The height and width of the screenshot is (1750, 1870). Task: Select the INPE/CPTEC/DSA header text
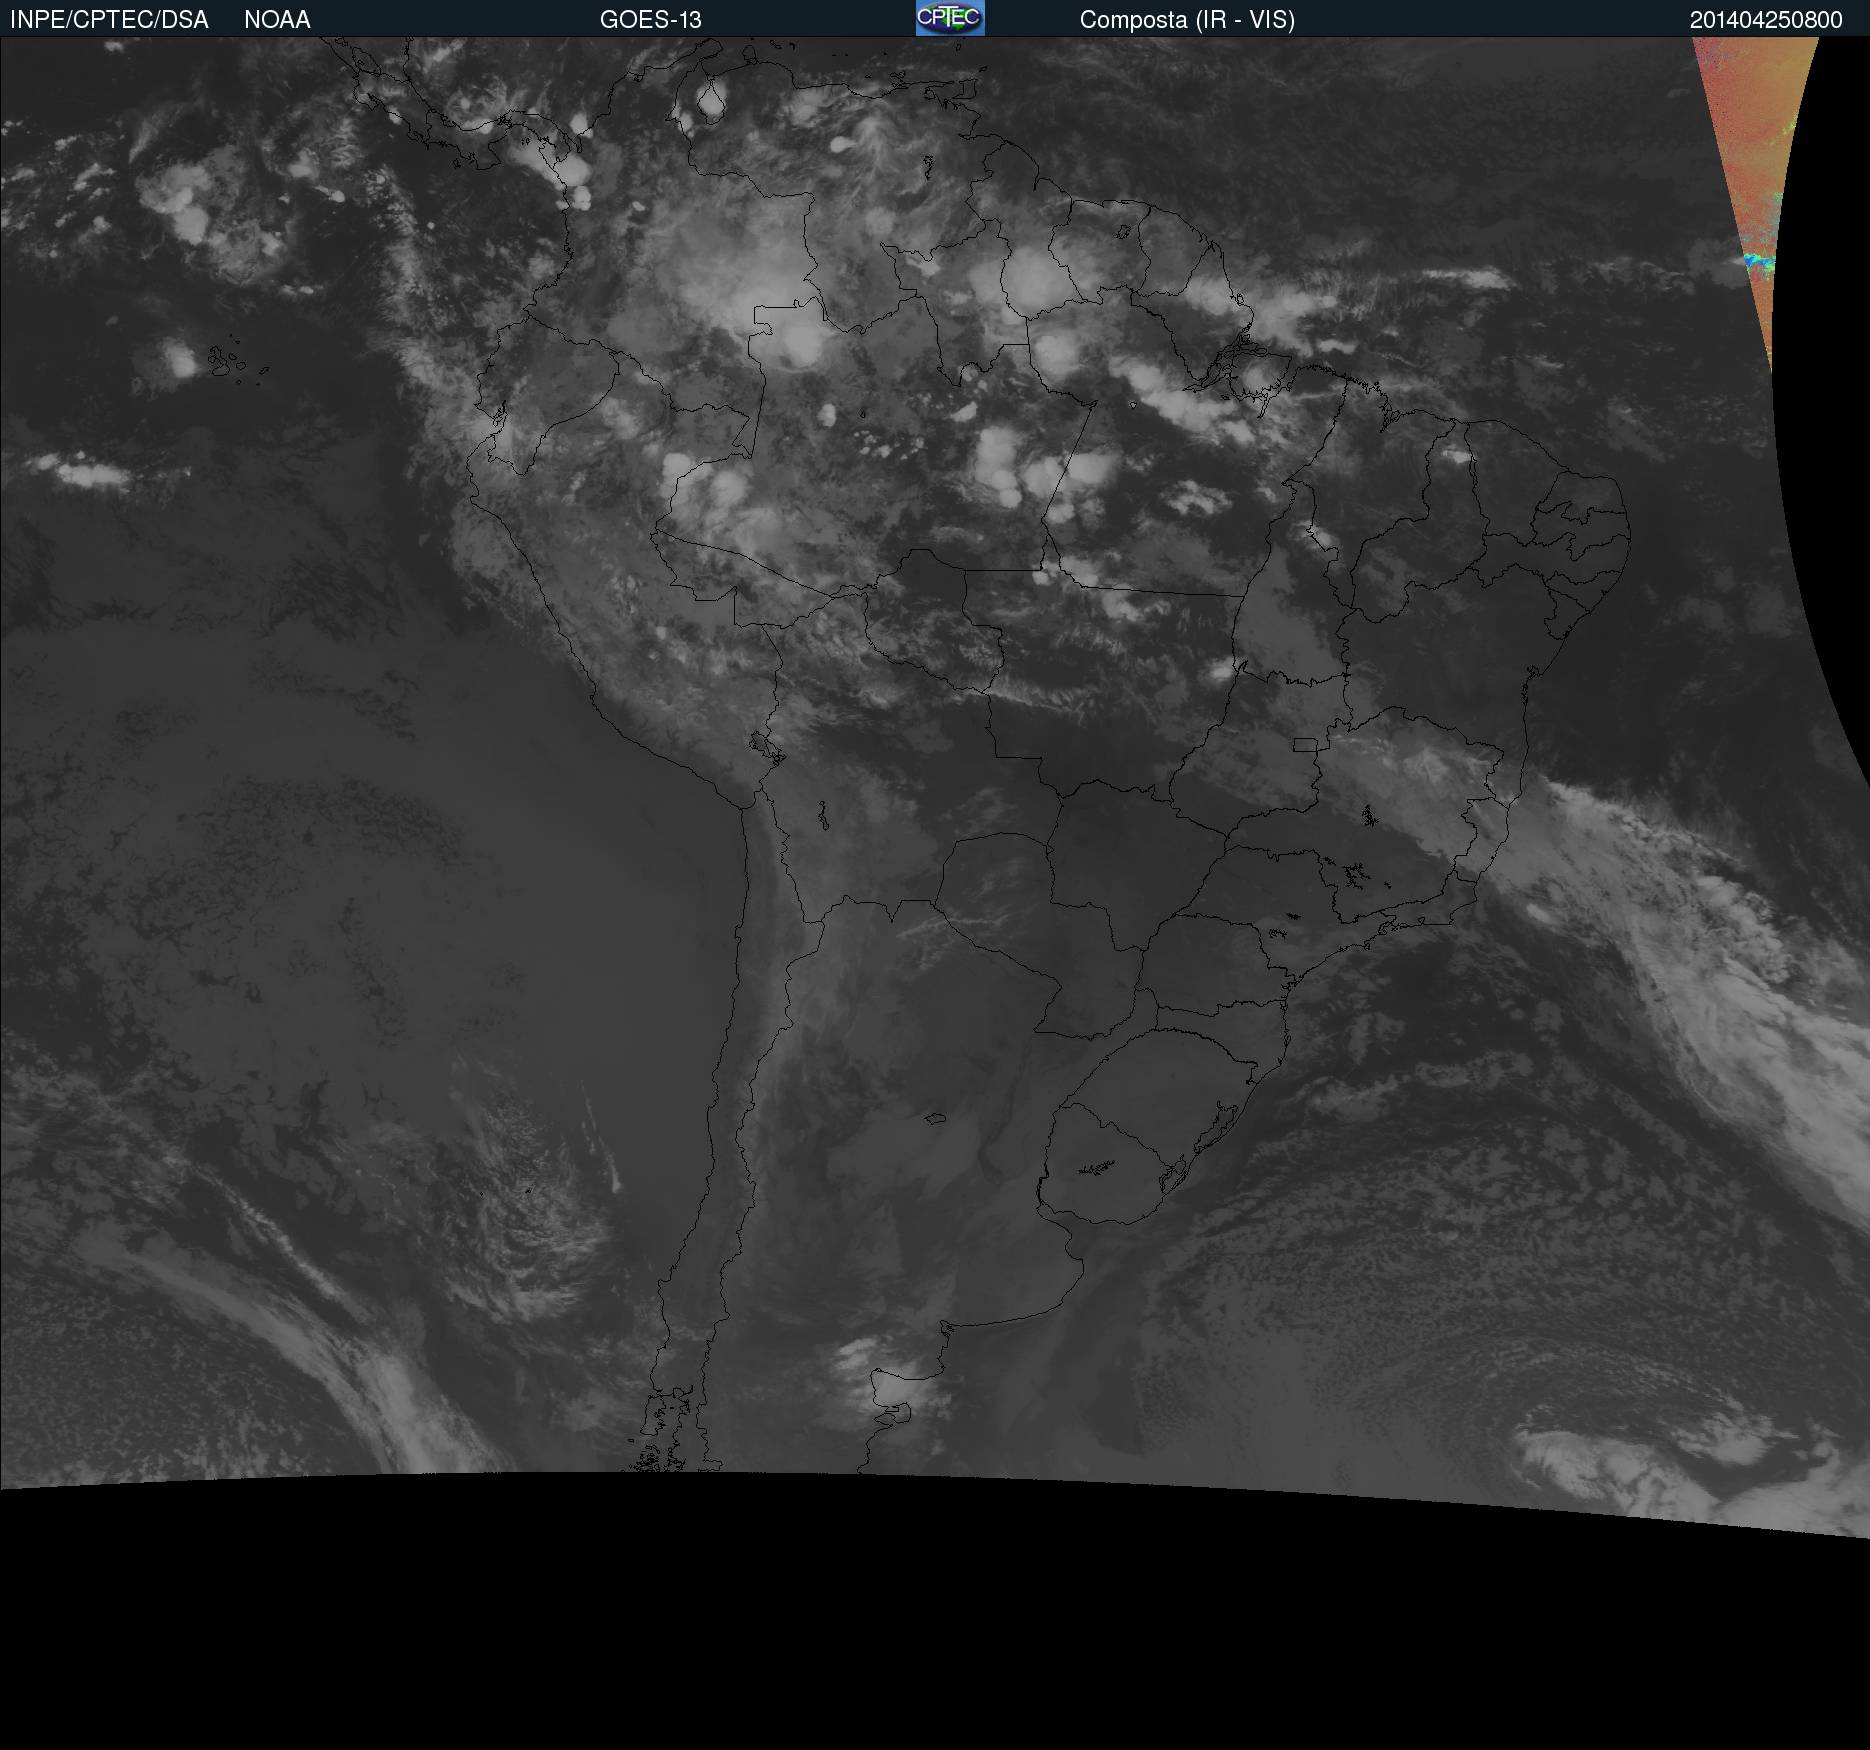(x=109, y=20)
